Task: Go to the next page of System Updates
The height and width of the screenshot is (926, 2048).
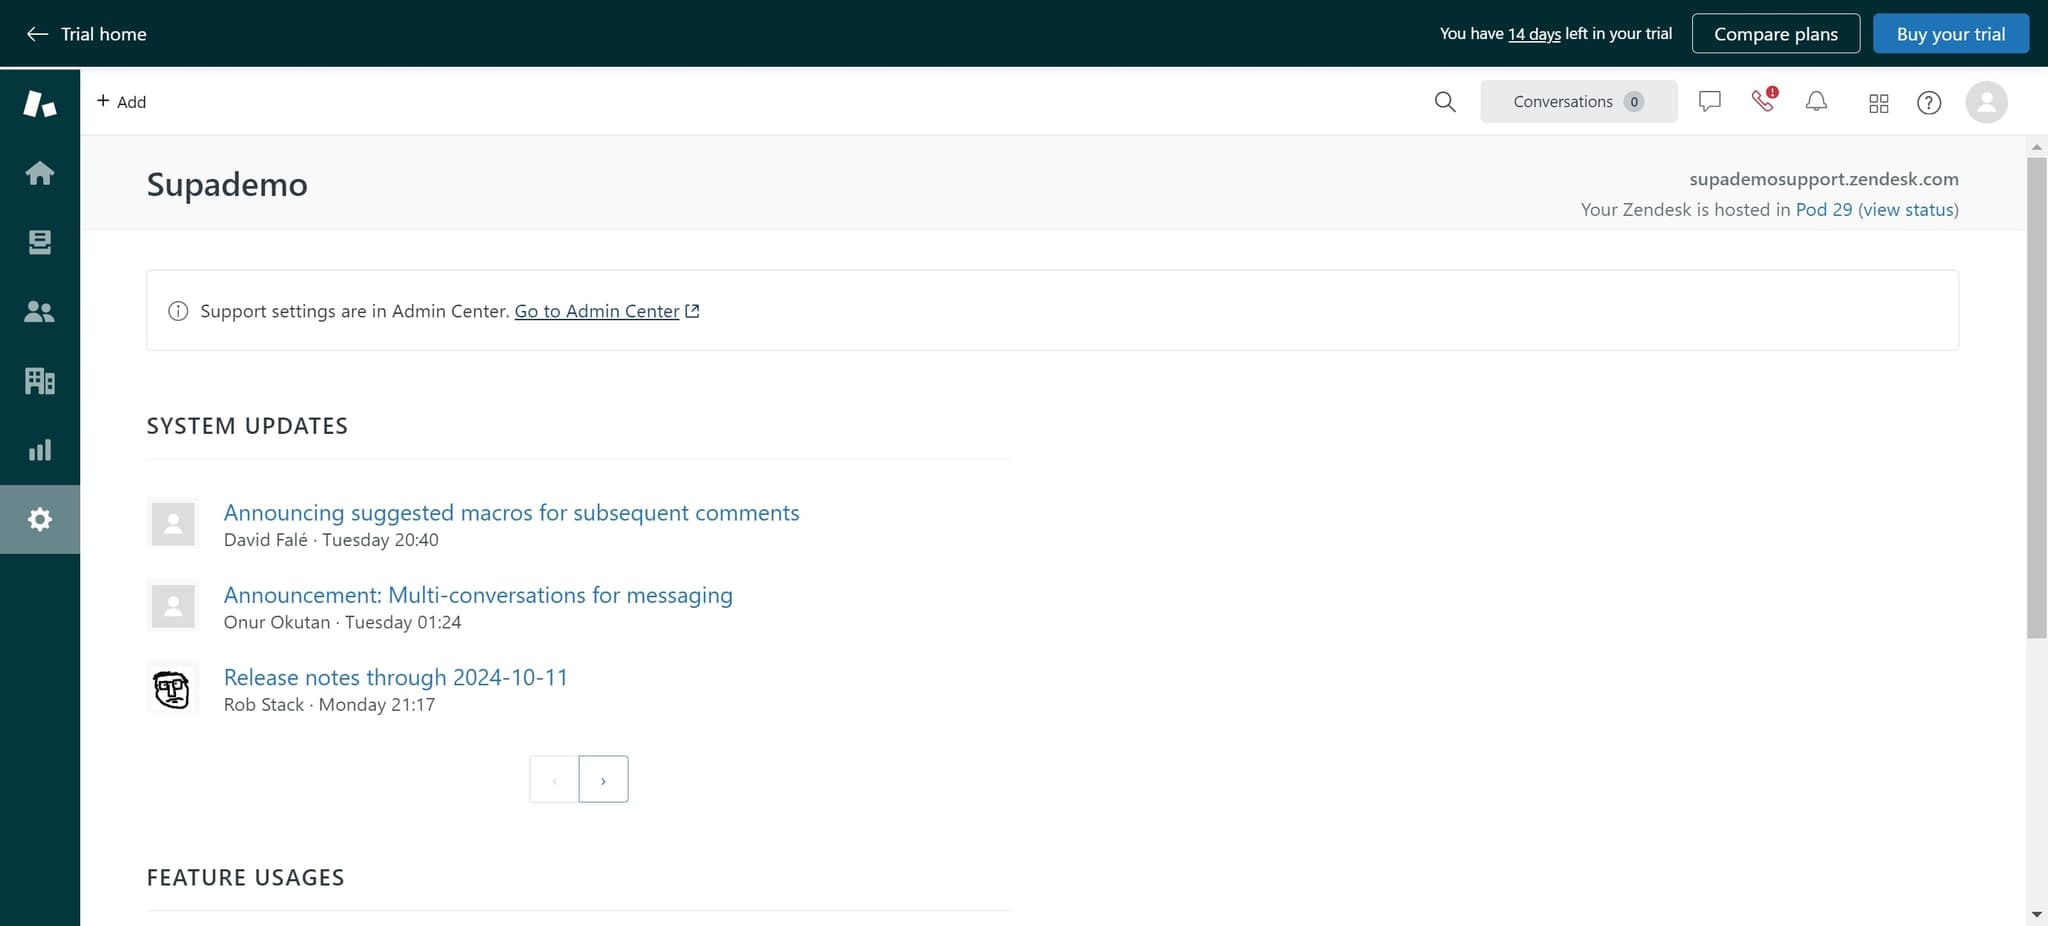Action: [603, 778]
